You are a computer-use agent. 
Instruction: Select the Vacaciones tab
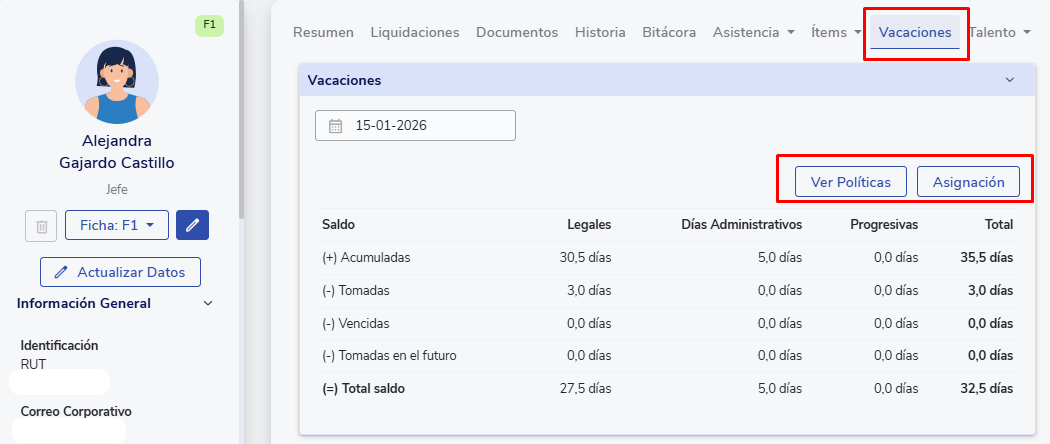pos(915,32)
